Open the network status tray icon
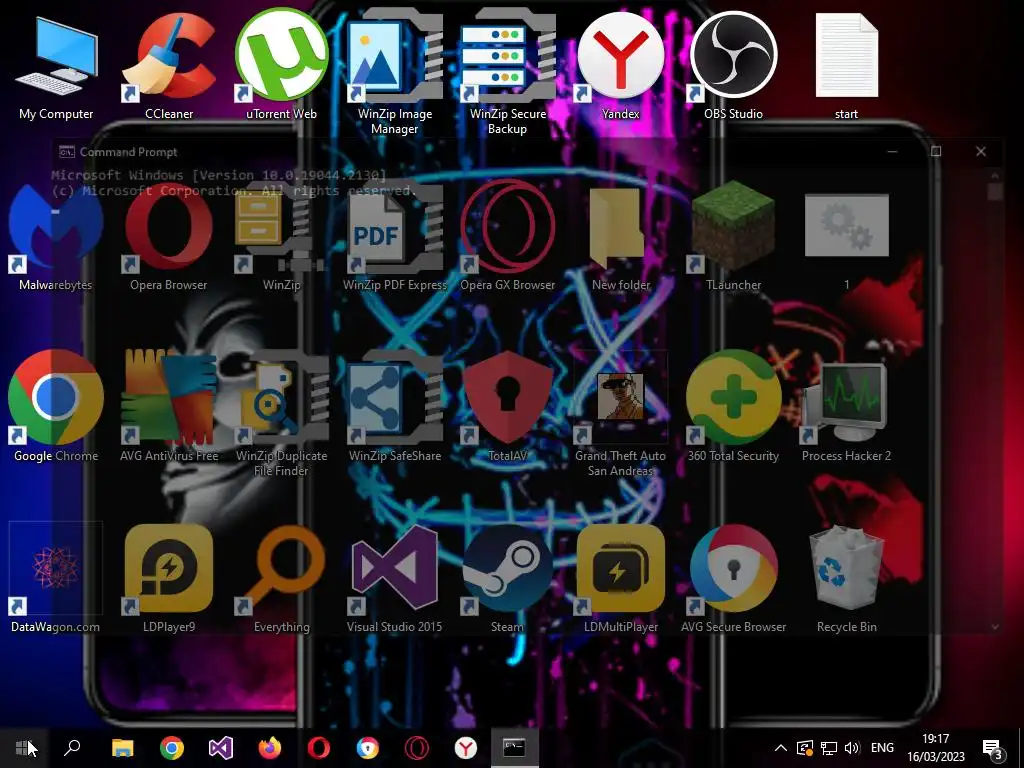 (x=829, y=748)
